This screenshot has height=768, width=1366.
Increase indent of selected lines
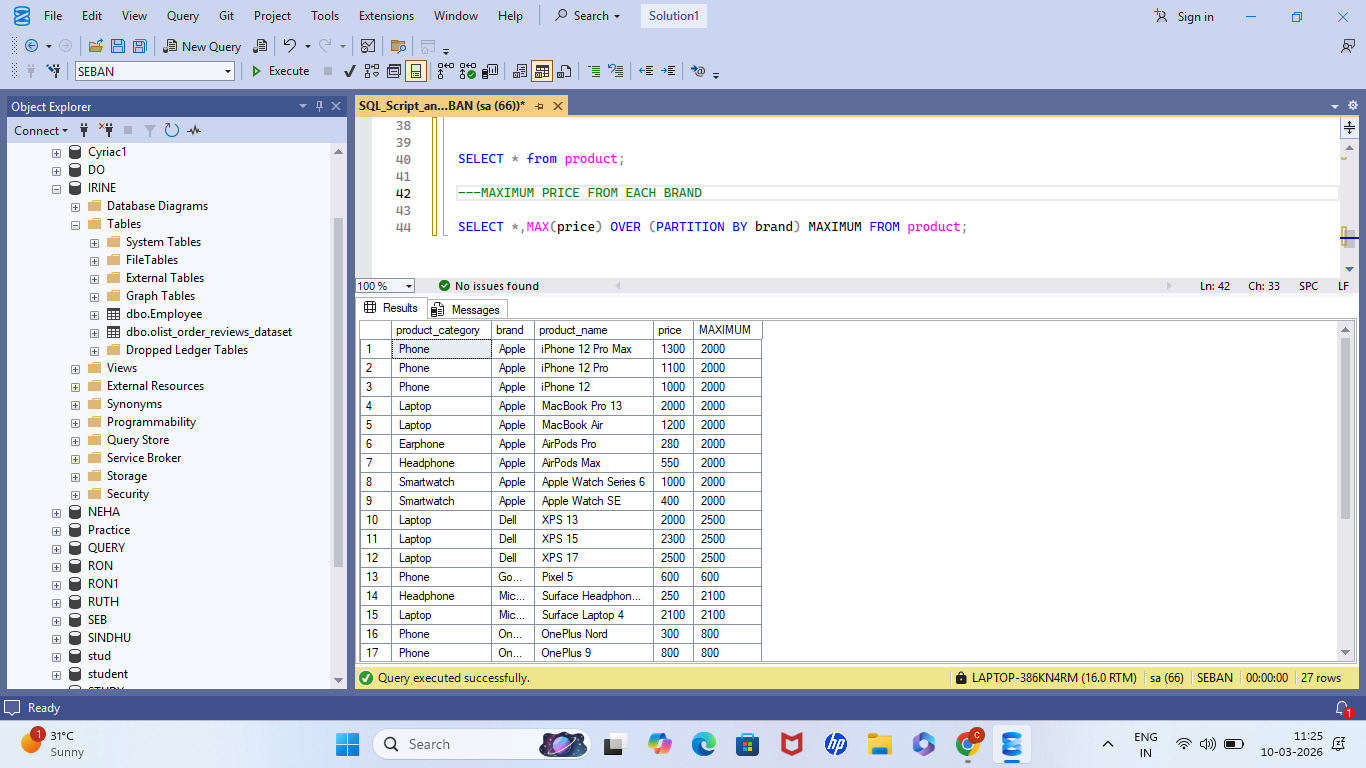point(668,71)
